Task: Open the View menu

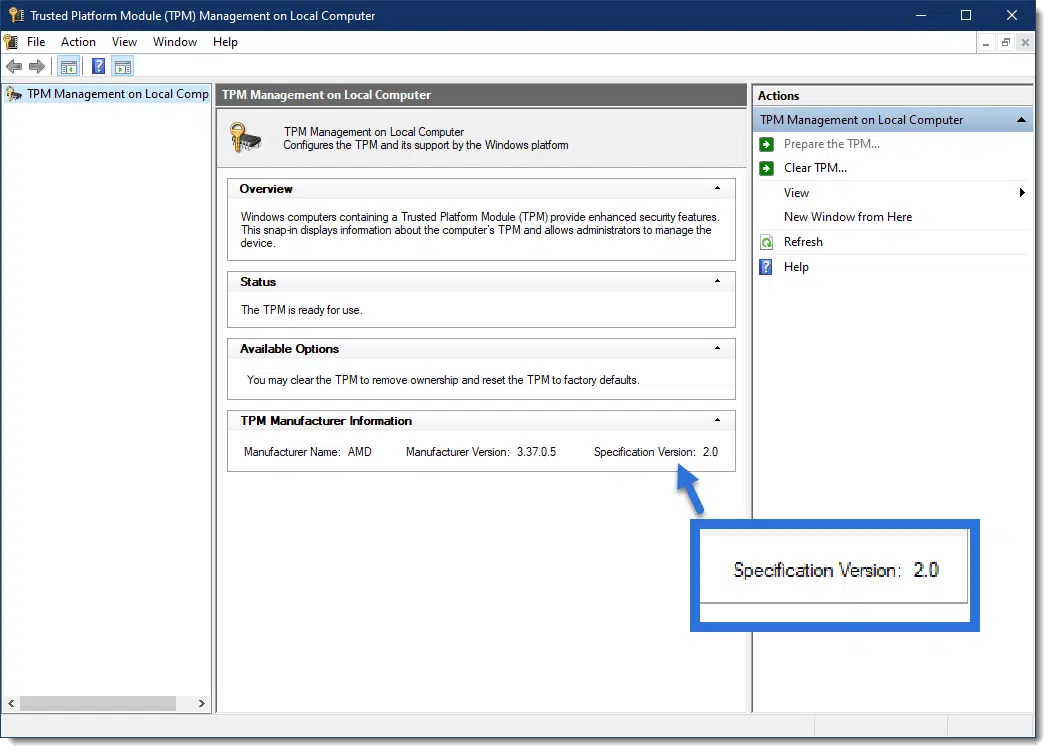Action: point(124,42)
